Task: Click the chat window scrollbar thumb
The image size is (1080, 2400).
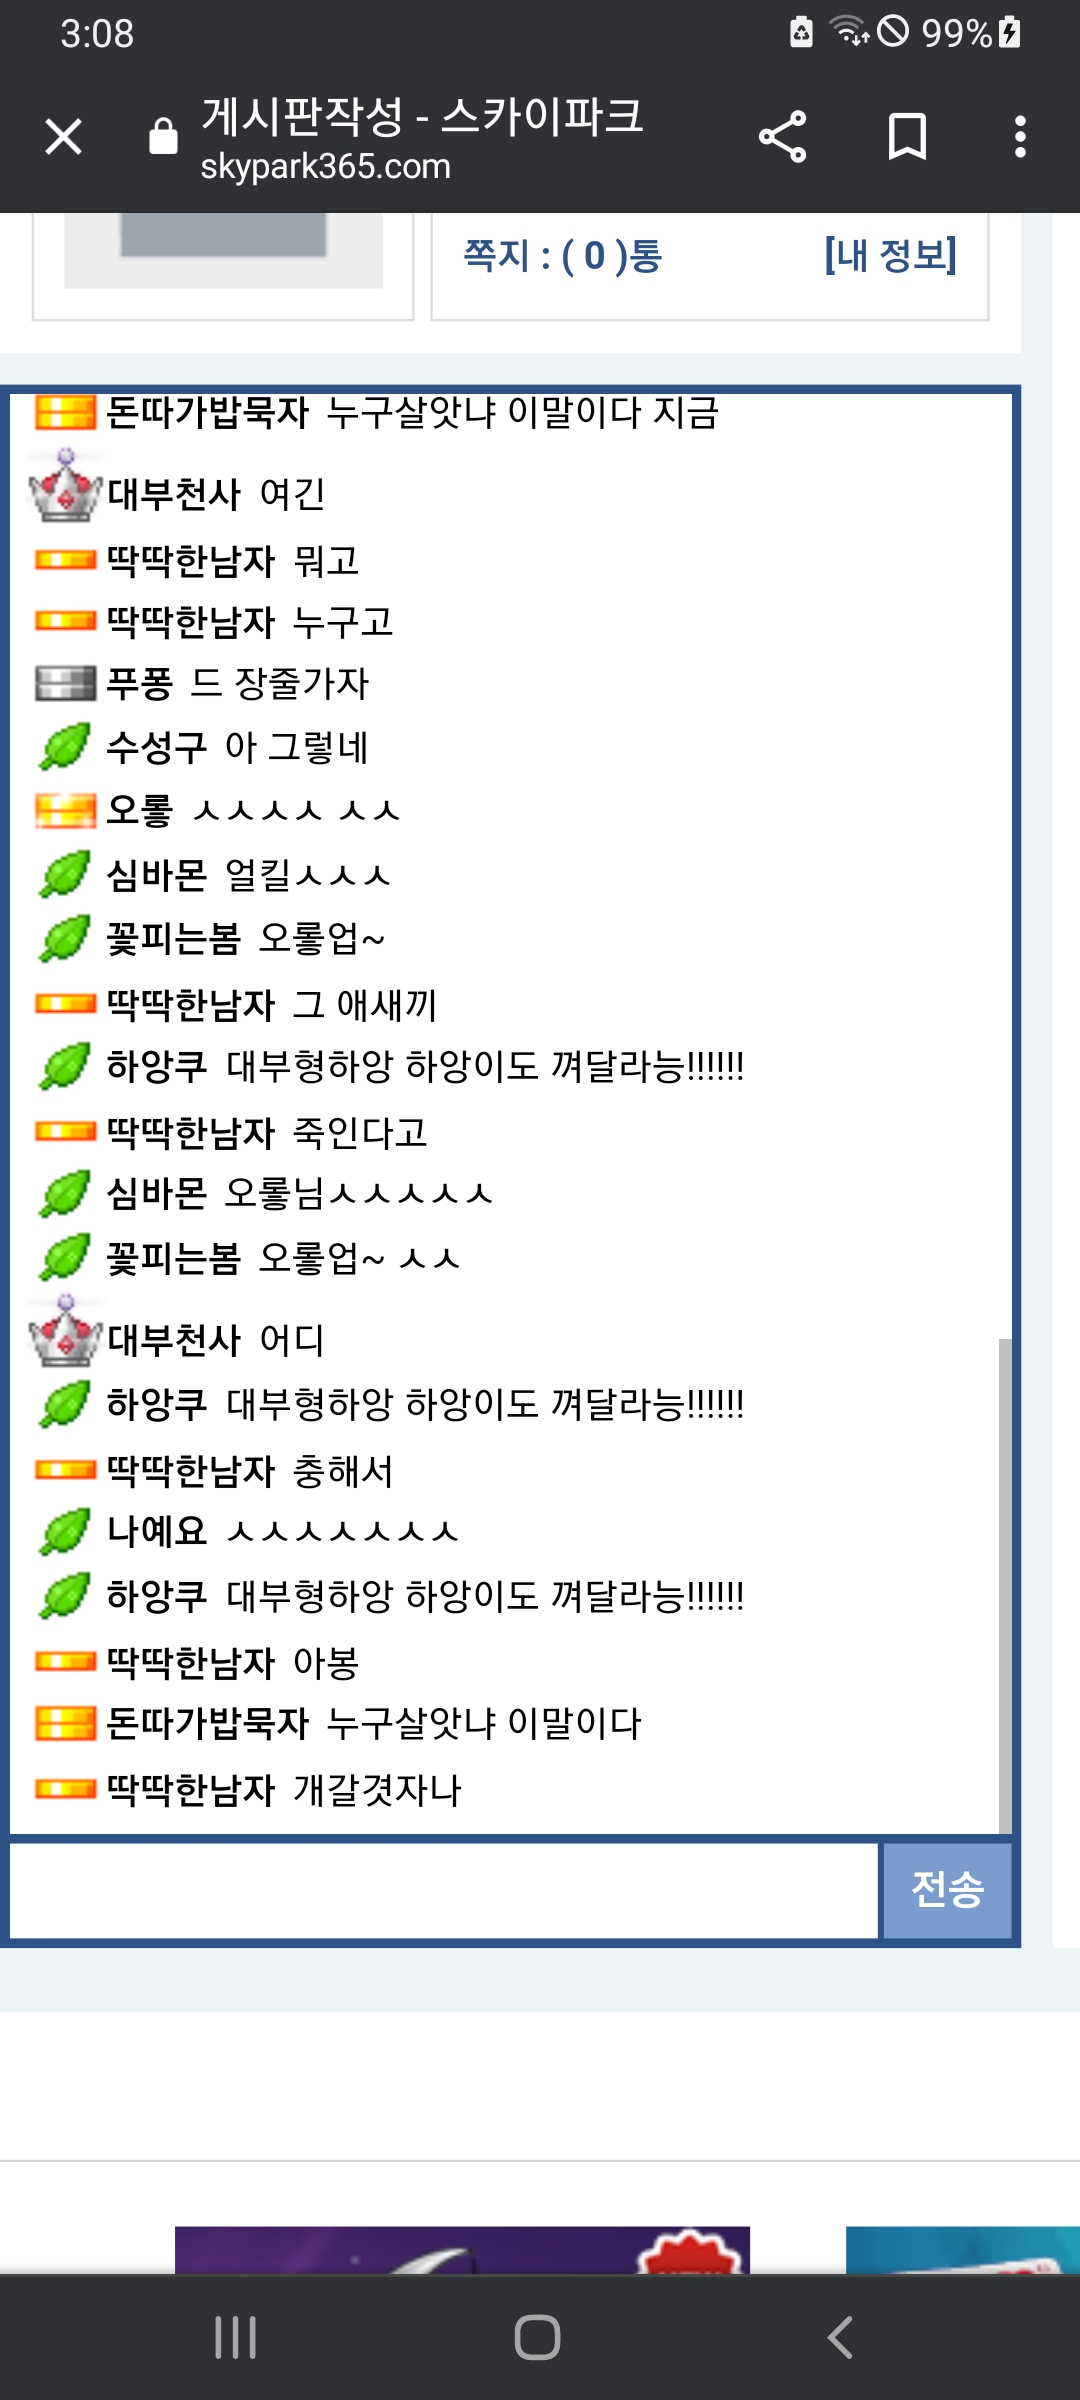Action: point(1005,1586)
